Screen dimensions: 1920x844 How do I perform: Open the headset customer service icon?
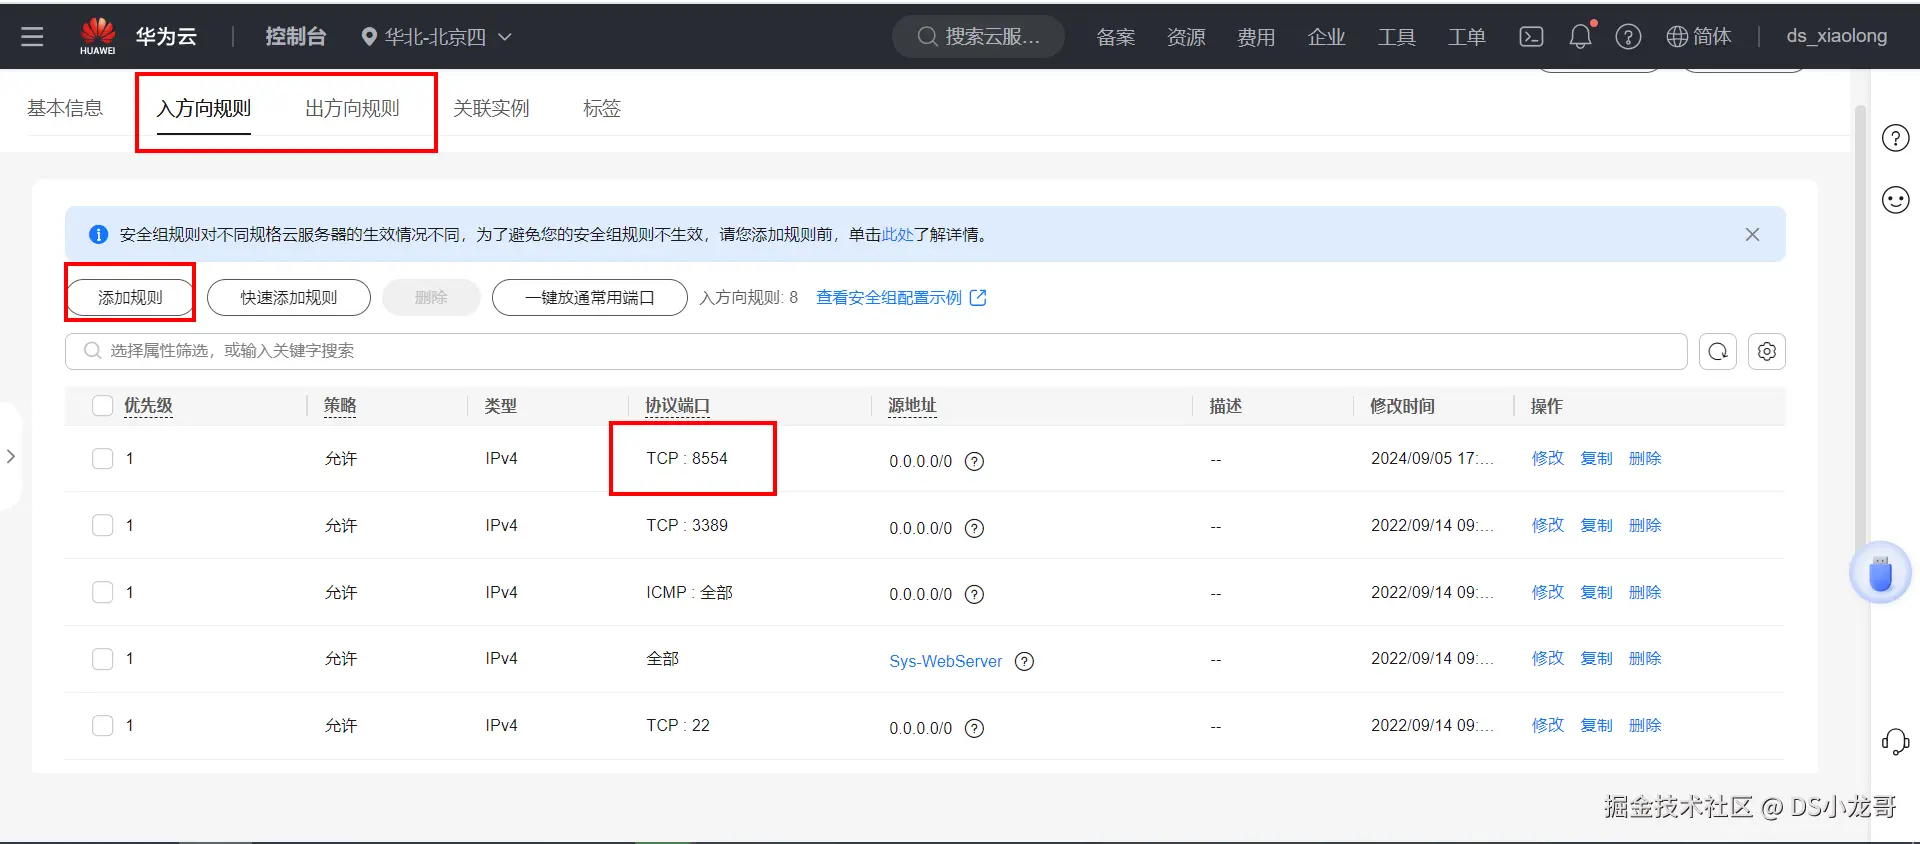pos(1896,741)
